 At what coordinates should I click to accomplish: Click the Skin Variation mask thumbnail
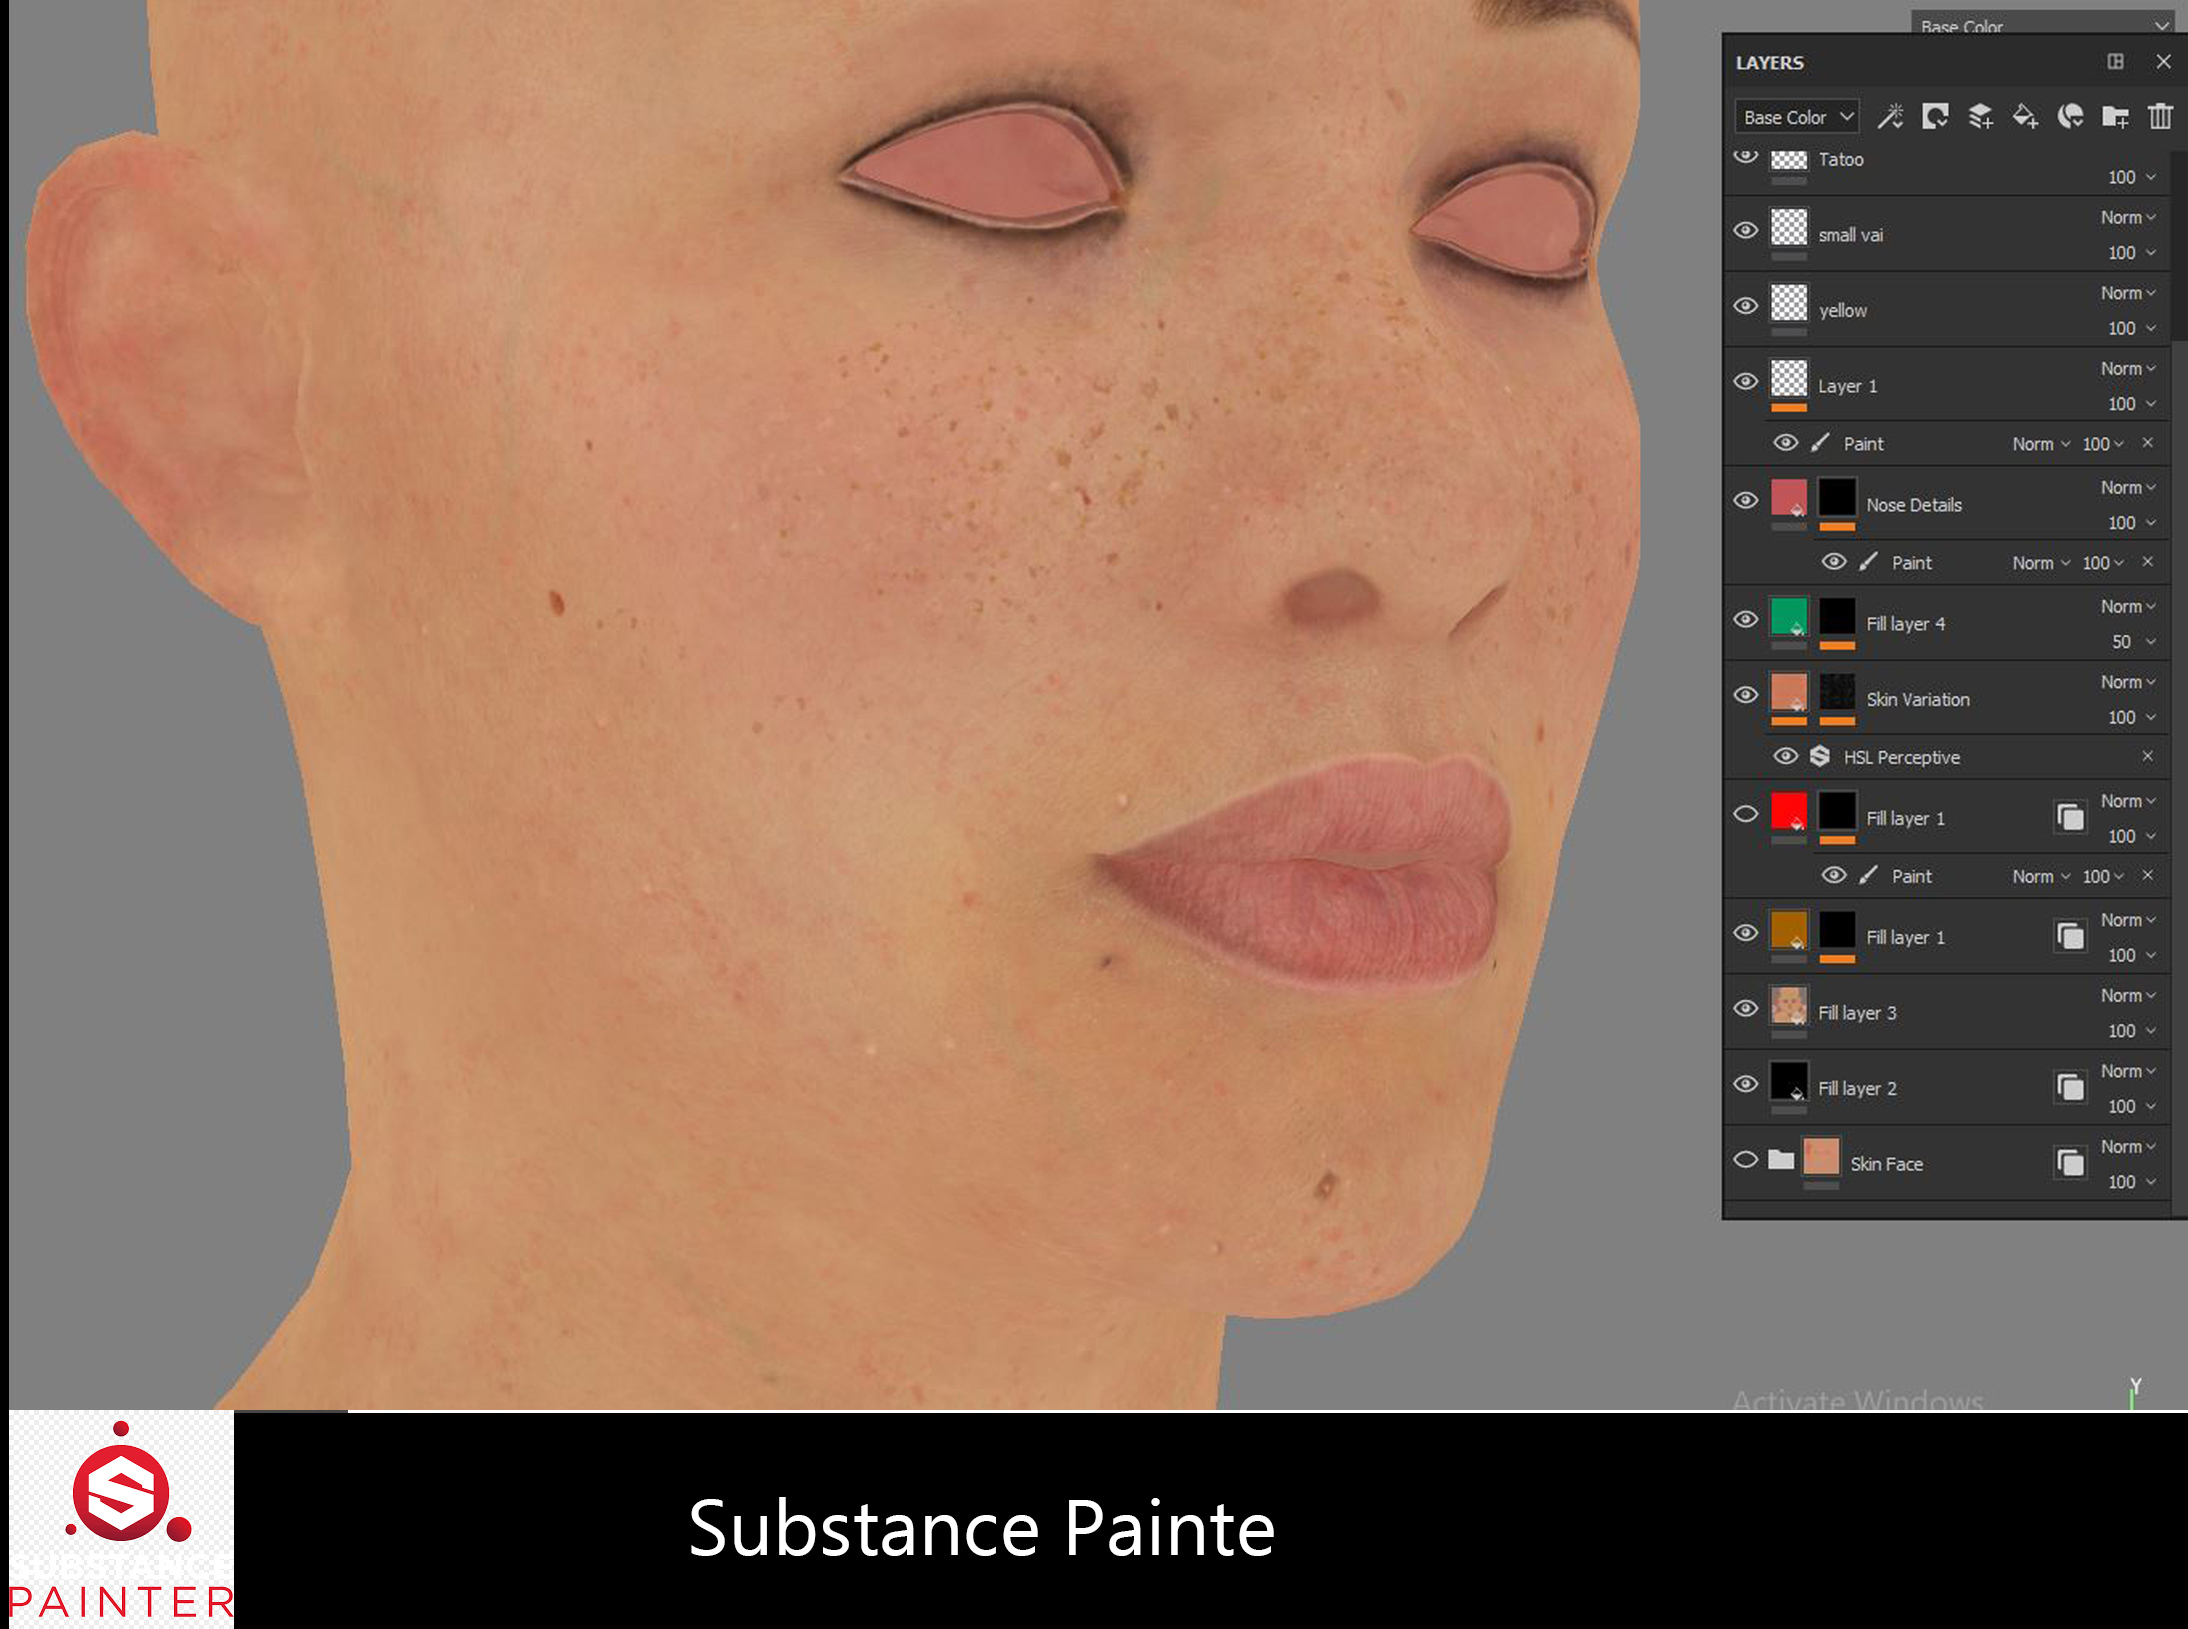(x=1837, y=692)
